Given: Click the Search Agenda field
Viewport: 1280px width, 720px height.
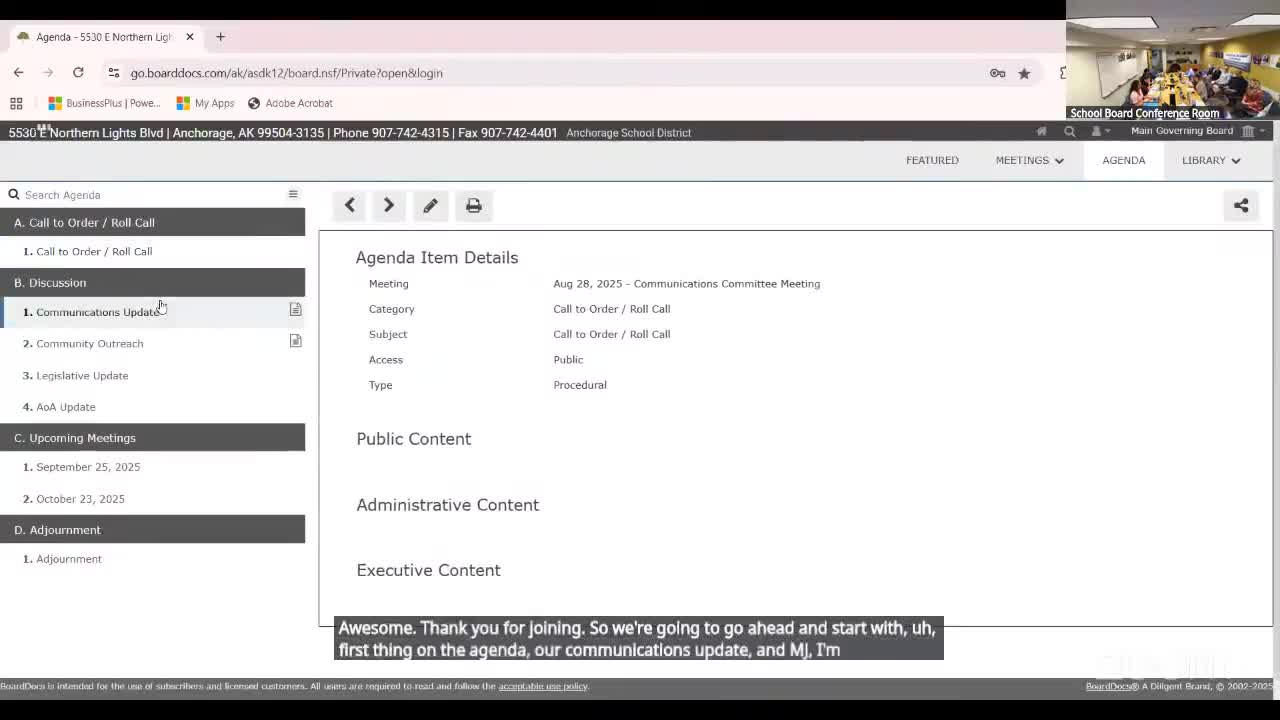Looking at the screenshot, I should pos(150,195).
